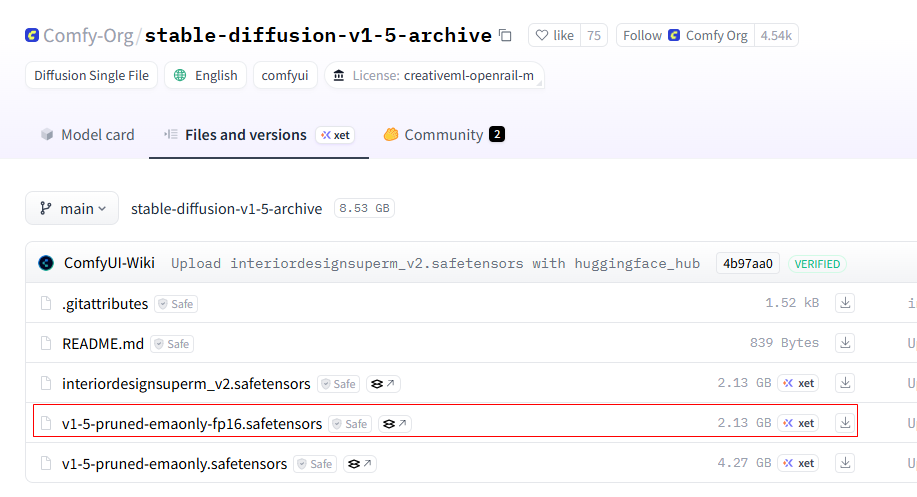
Task: Download README.md with its download icon
Action: 845,343
